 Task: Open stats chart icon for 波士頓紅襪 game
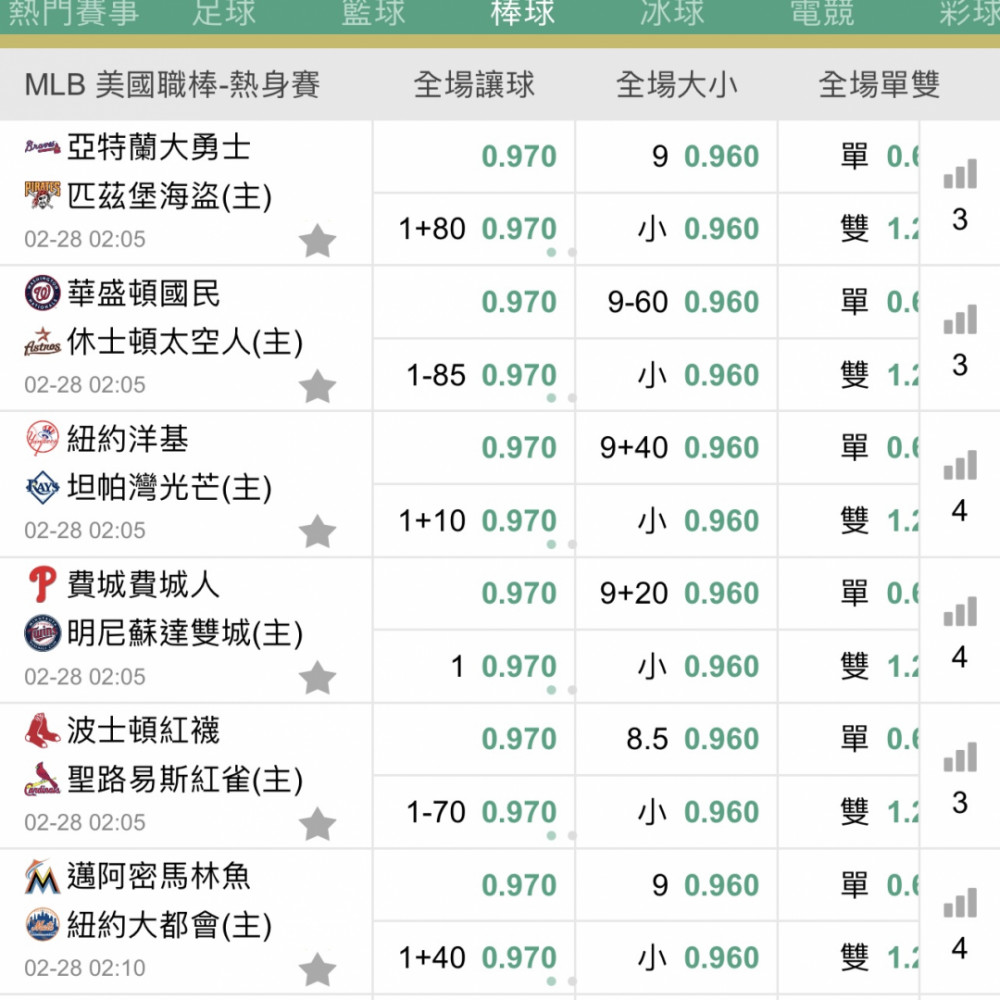tap(960, 756)
